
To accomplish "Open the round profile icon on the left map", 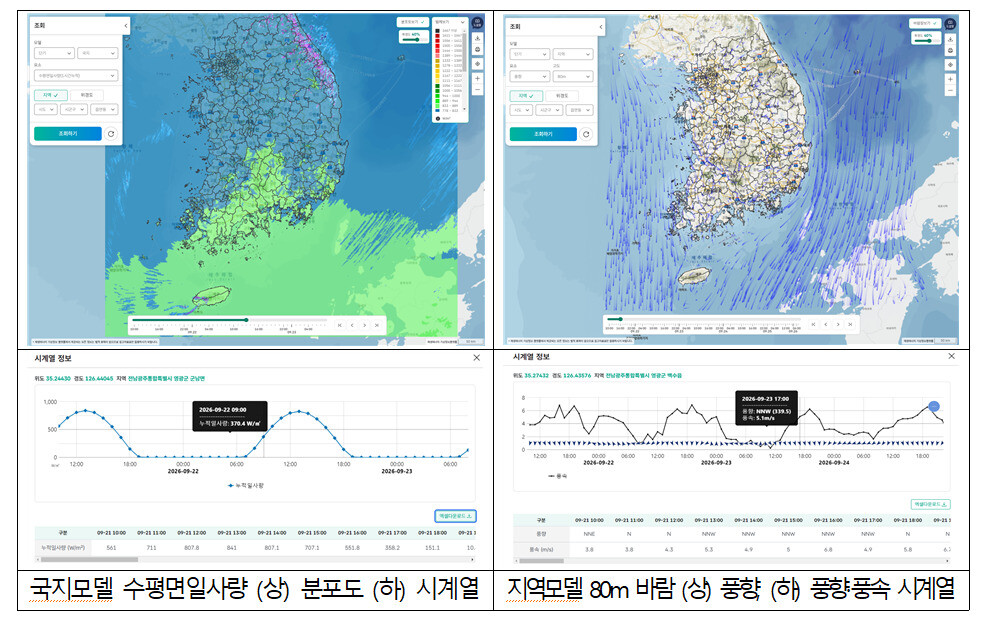I will [x=478, y=23].
